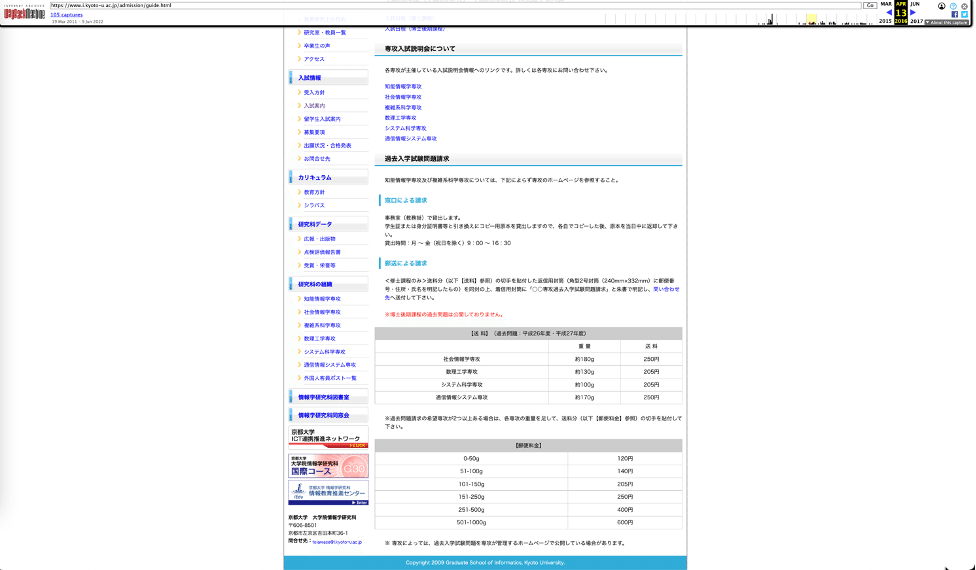Open 社会情報学専攻 in the 入試説明会 link list
The height and width of the screenshot is (570, 976).
click(403, 97)
